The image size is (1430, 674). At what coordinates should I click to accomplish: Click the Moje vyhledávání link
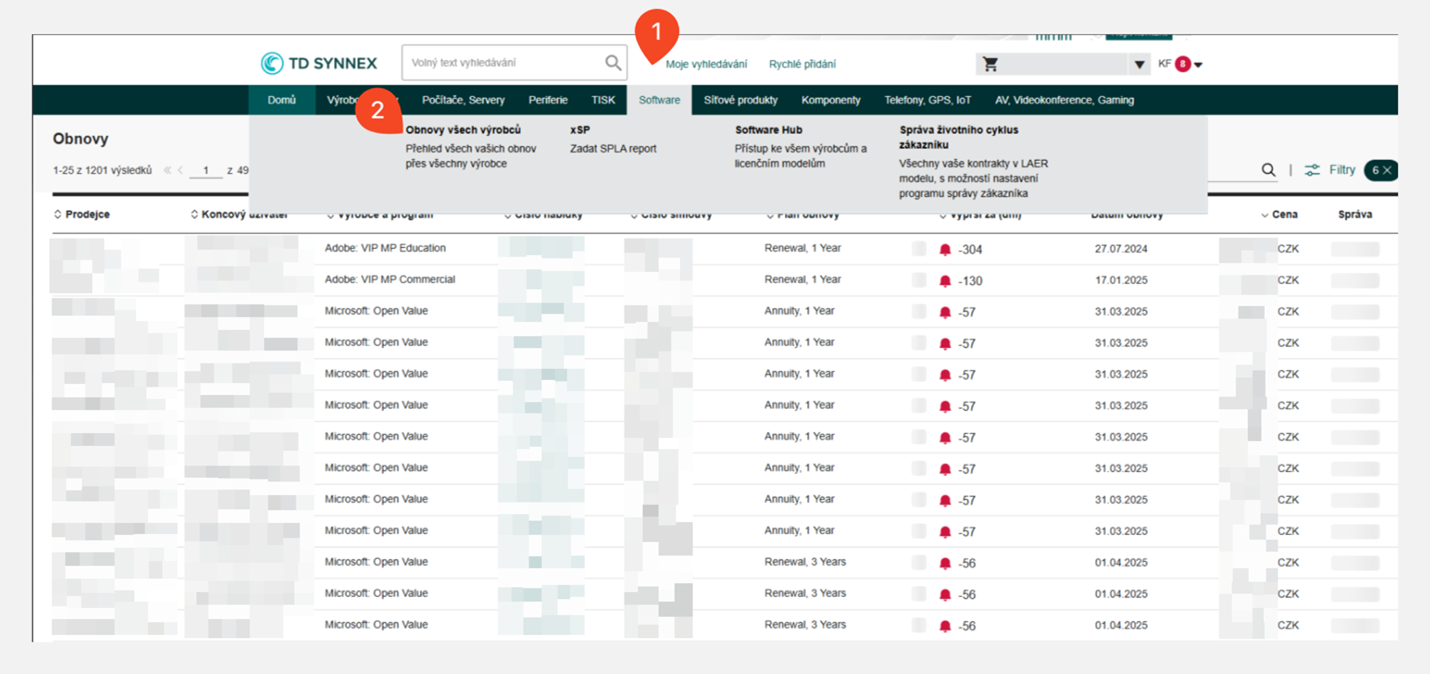(x=706, y=64)
